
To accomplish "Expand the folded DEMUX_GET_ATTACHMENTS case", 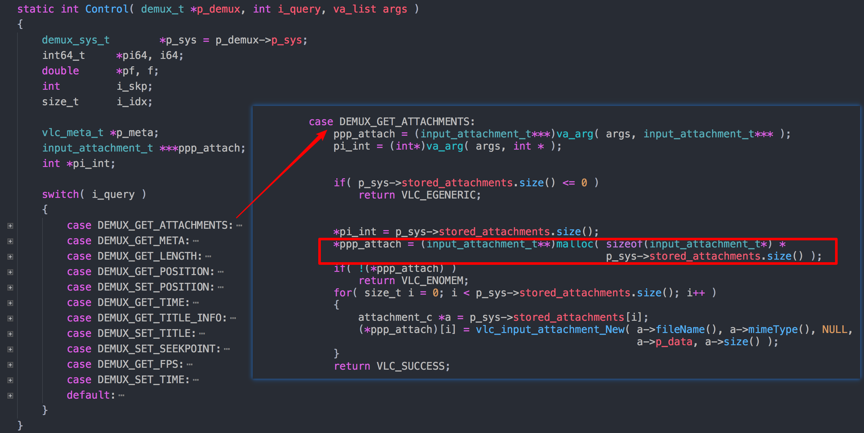I will coord(10,226).
